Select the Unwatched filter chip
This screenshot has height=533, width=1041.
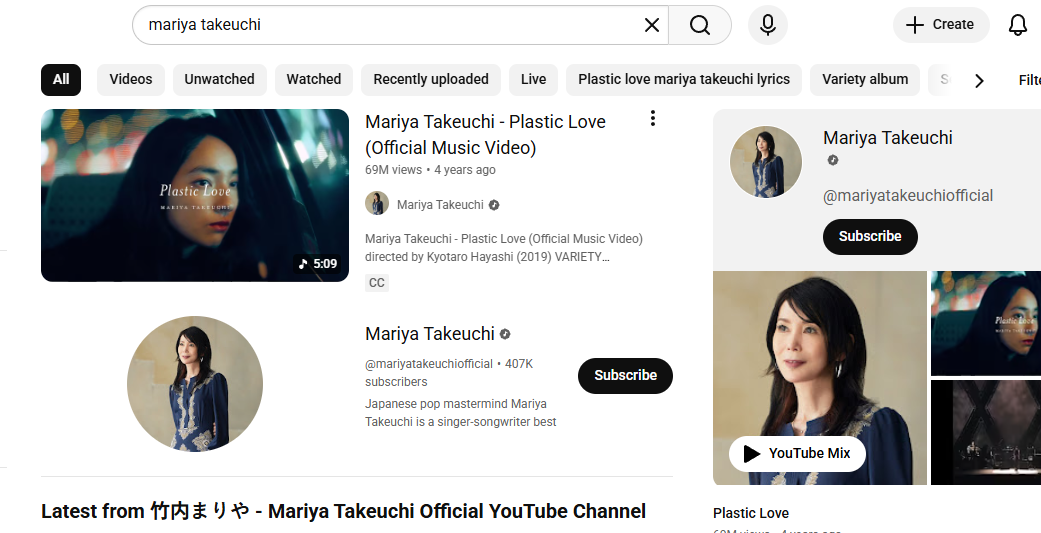(220, 80)
